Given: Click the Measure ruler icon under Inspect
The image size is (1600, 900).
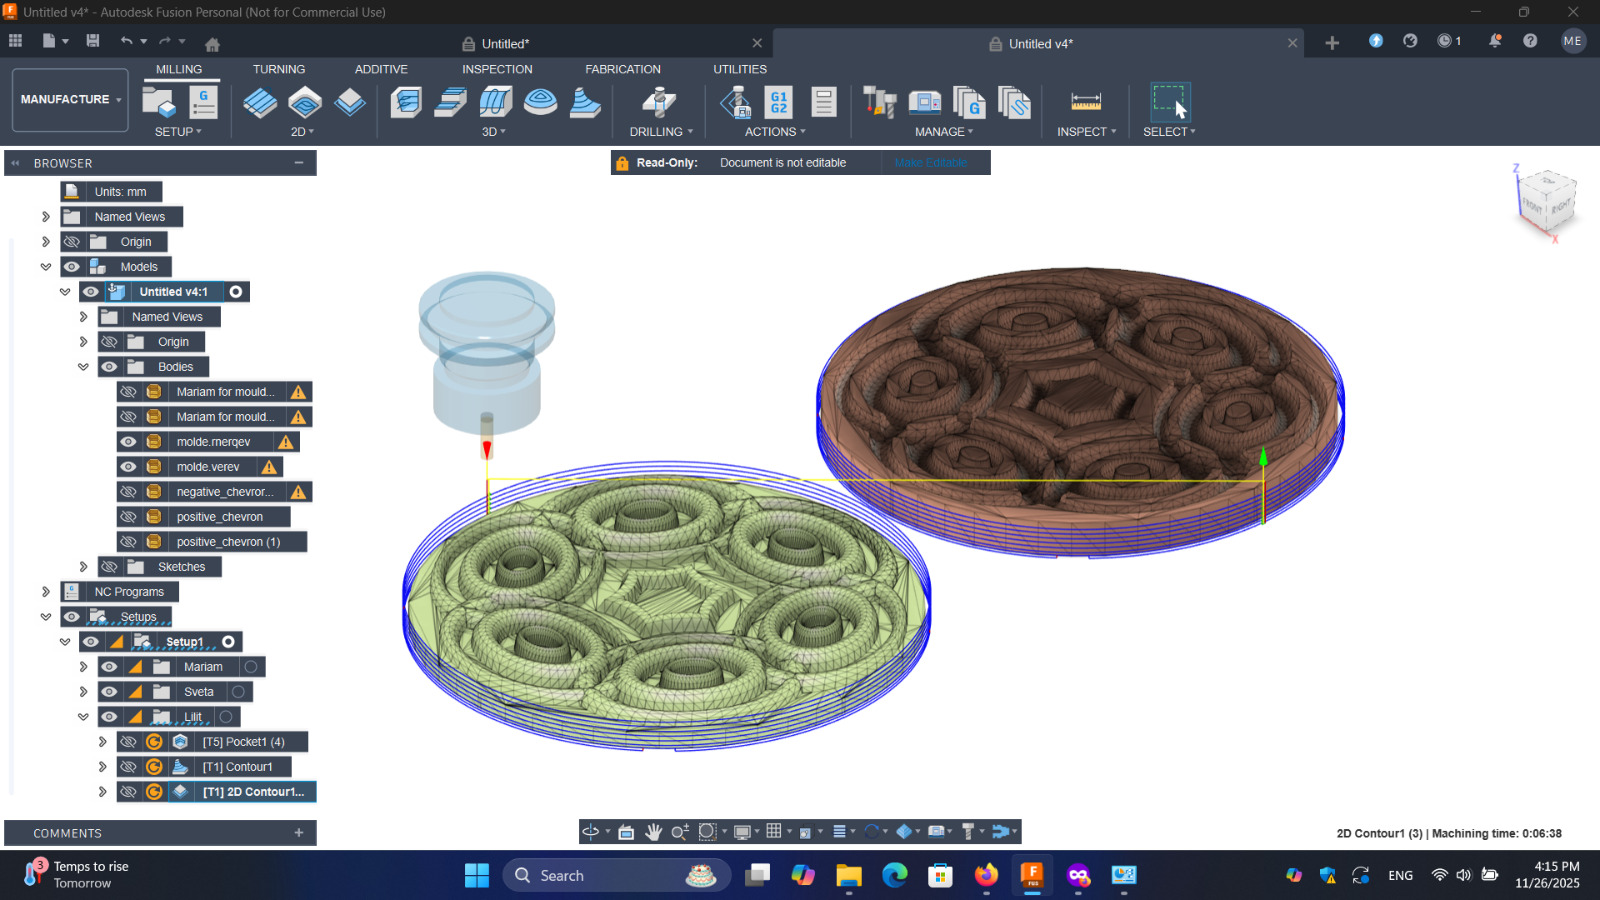Looking at the screenshot, I should point(1085,102).
